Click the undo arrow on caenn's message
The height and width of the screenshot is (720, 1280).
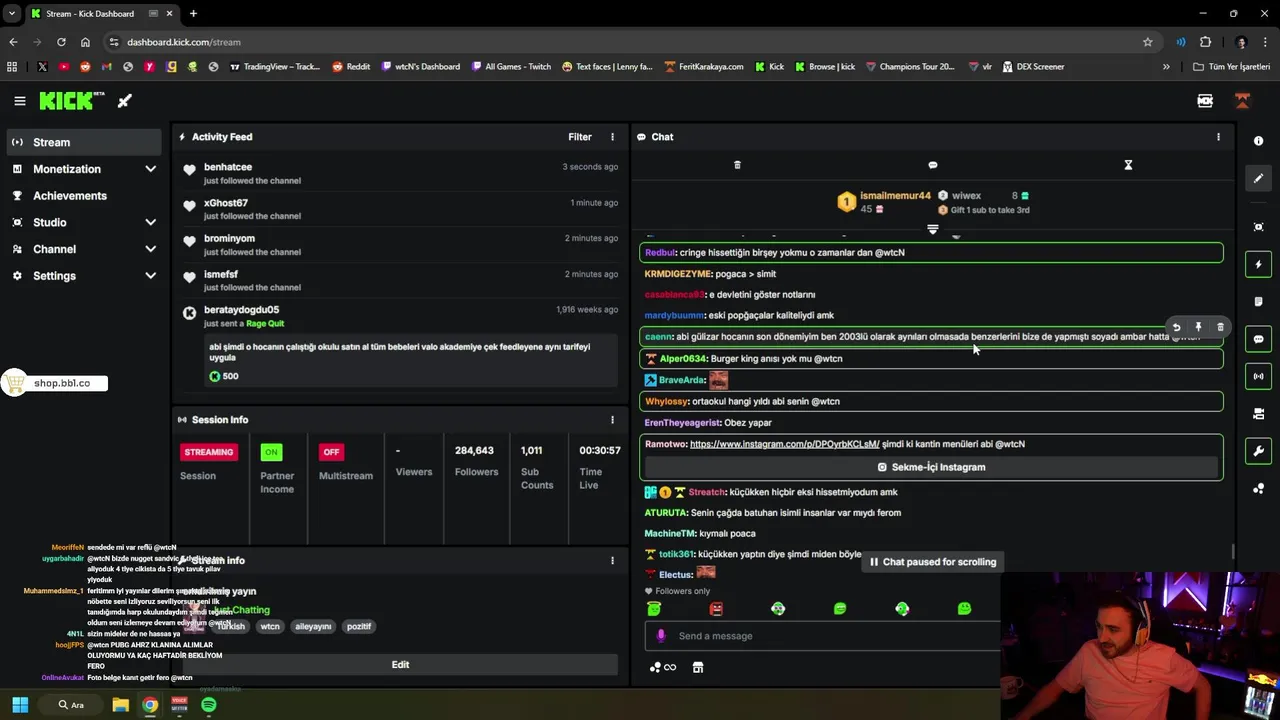(x=1176, y=327)
